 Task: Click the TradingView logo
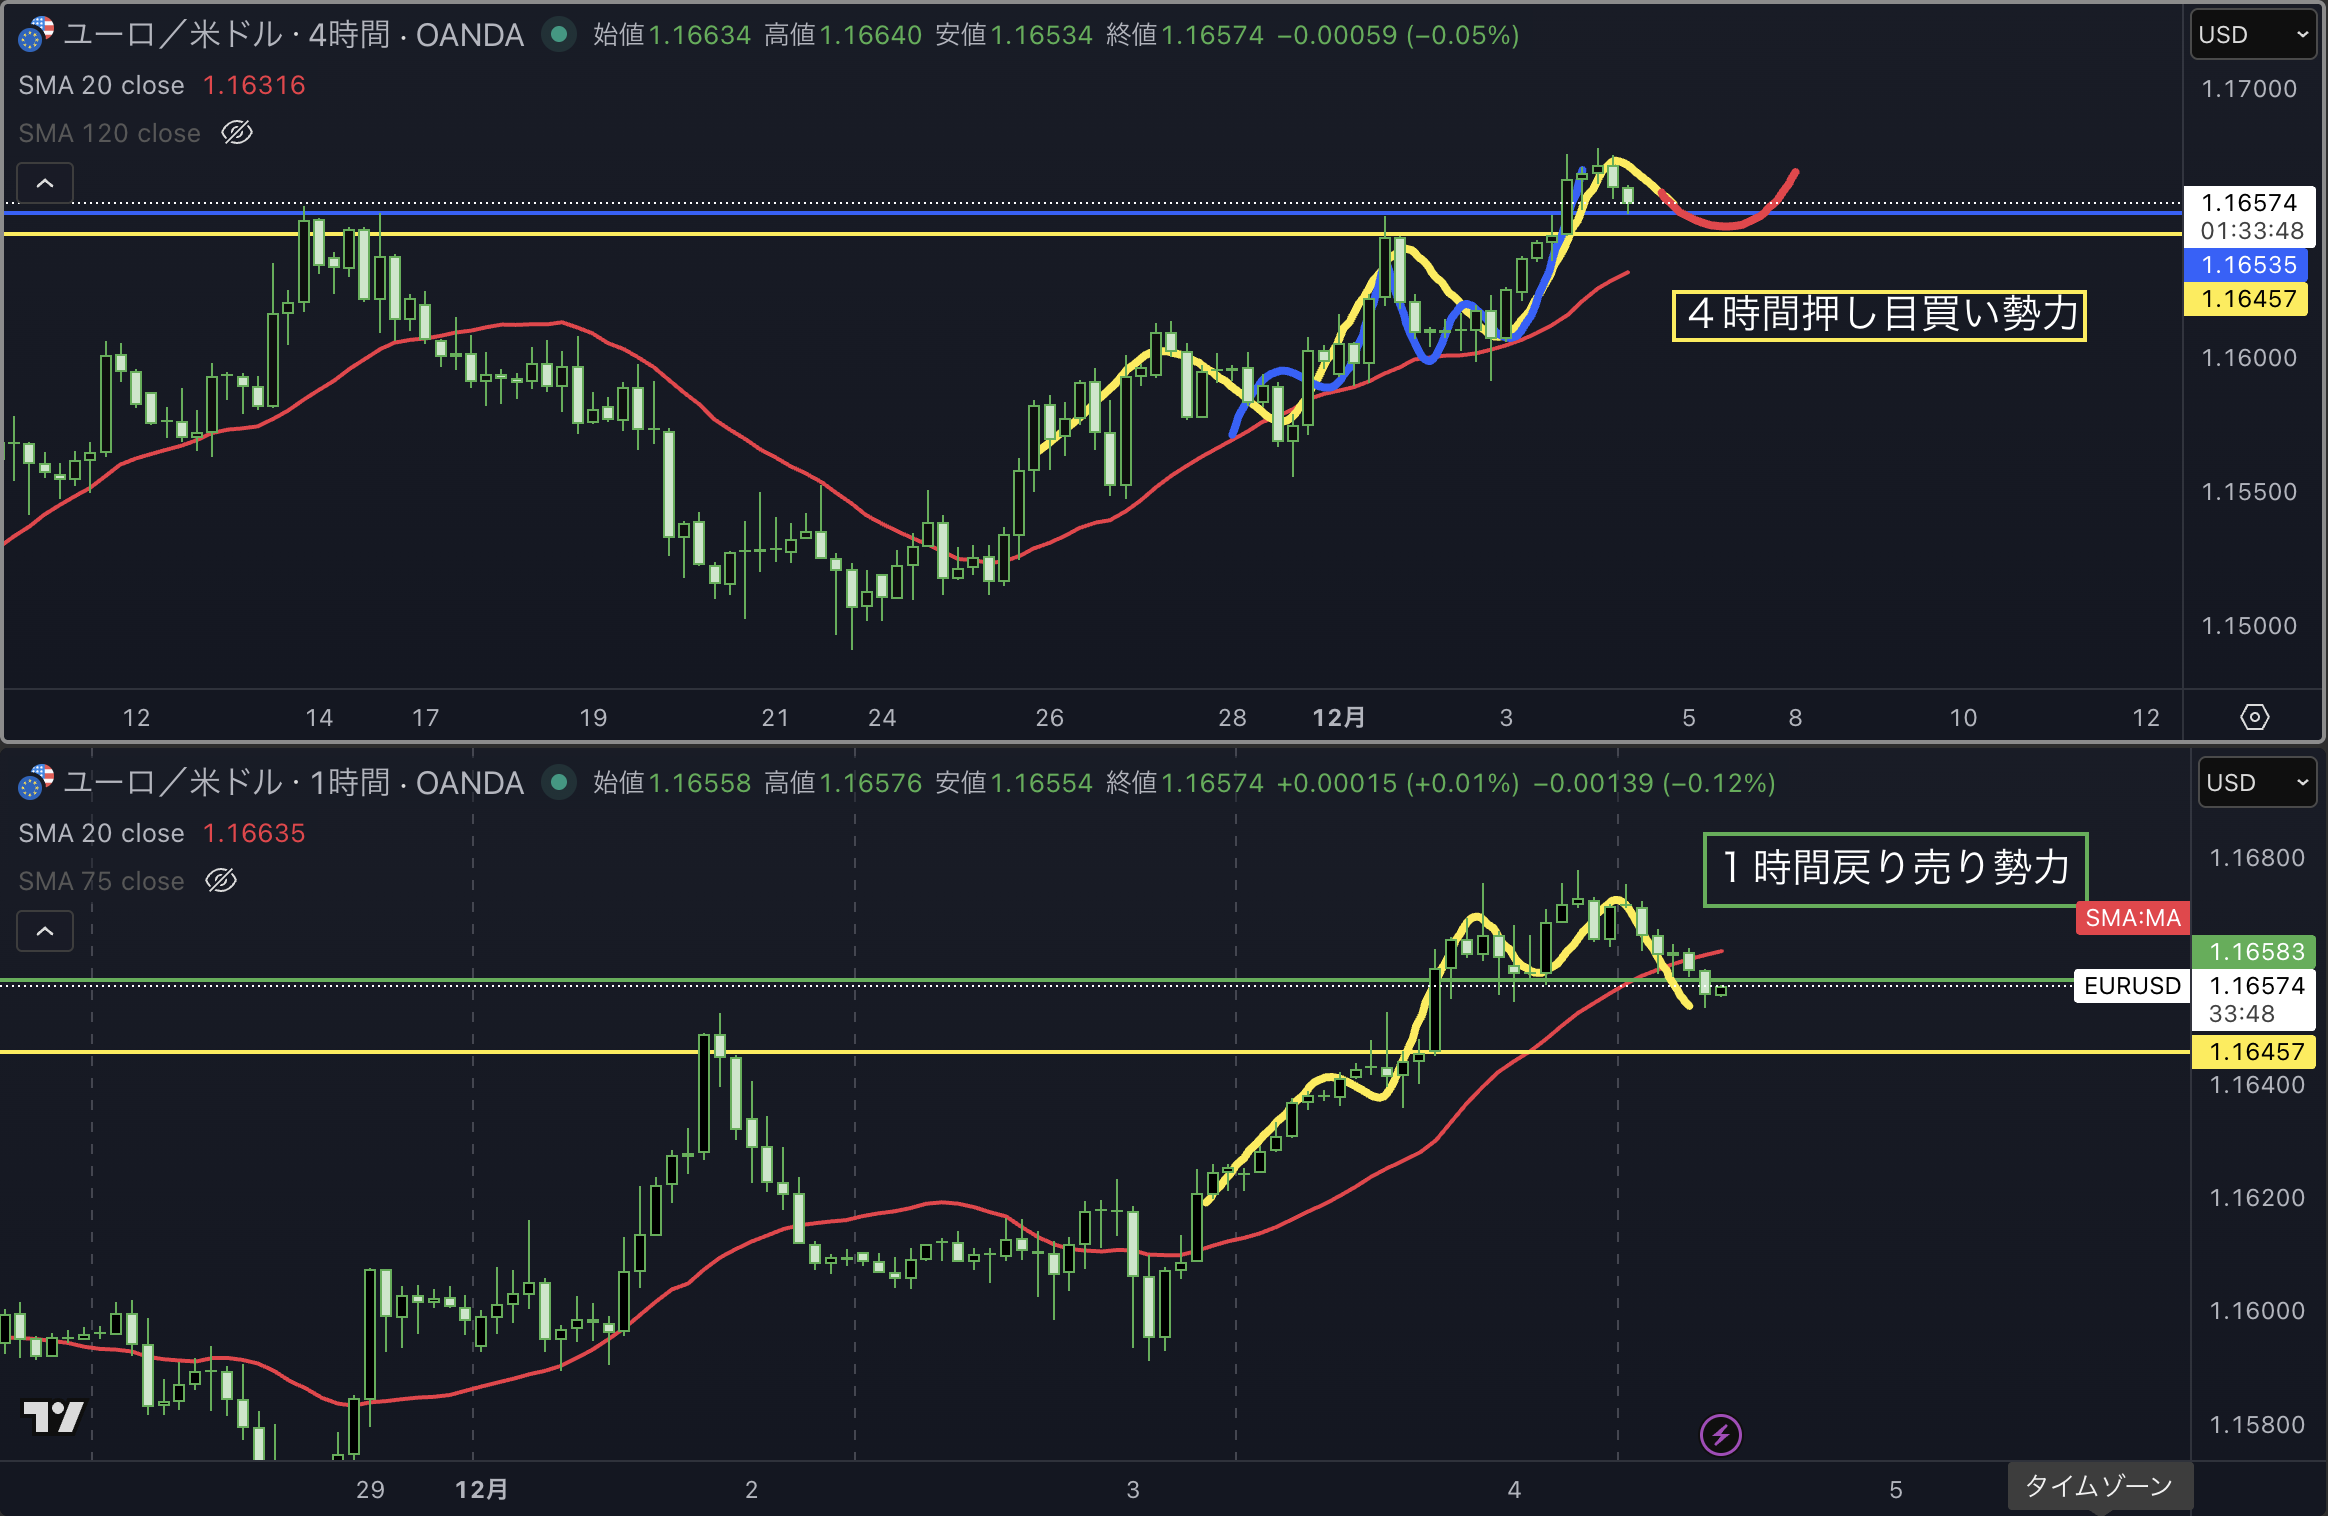53,1416
